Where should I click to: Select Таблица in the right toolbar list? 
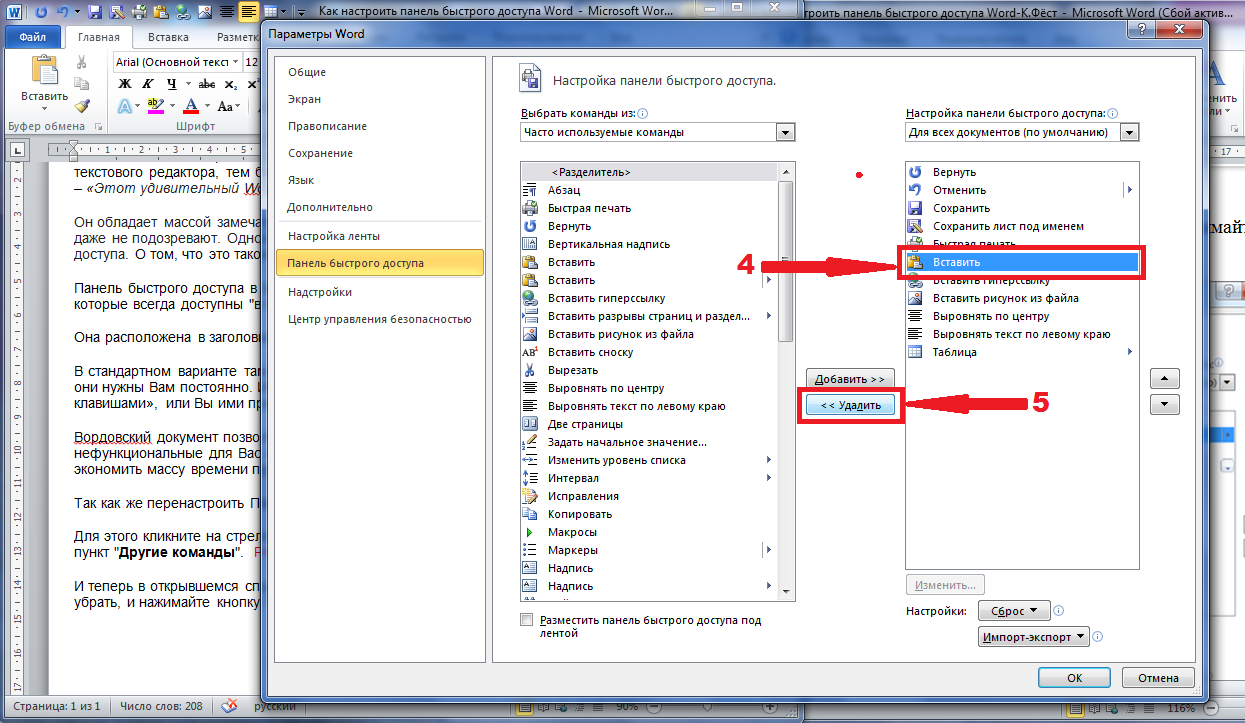1021,352
